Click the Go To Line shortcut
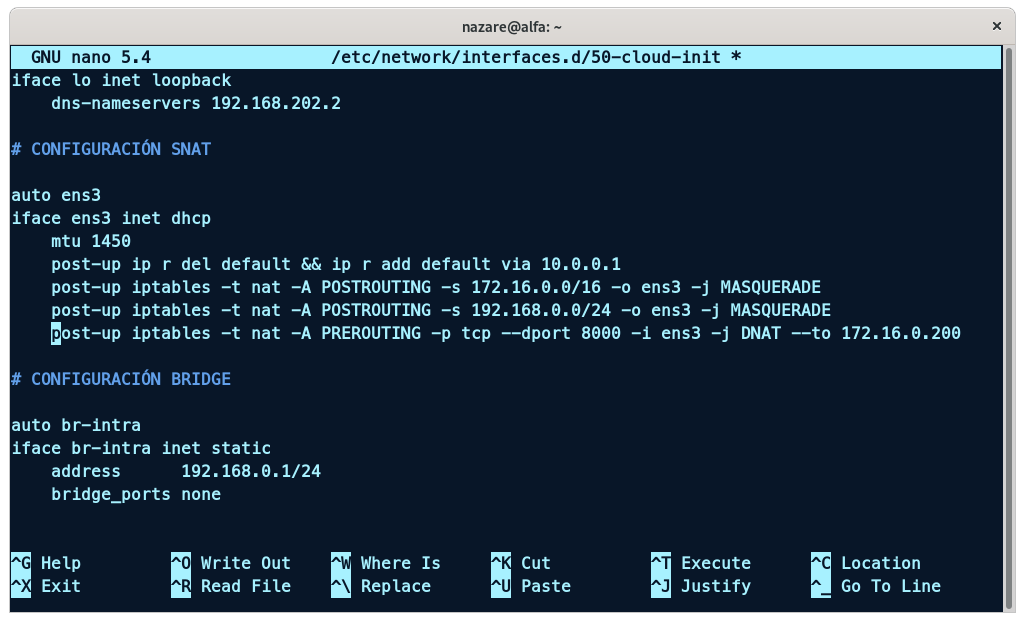Image resolution: width=1025 pixels, height=622 pixels. pyautogui.click(x=875, y=586)
